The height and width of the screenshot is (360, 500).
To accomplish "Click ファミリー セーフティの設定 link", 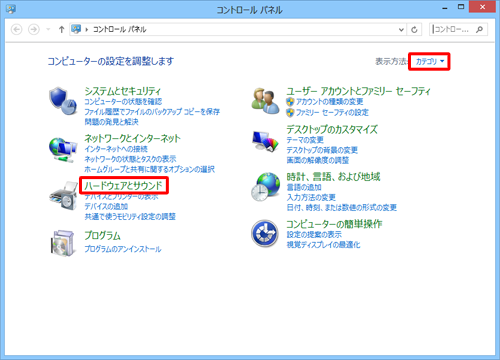I will [332, 113].
